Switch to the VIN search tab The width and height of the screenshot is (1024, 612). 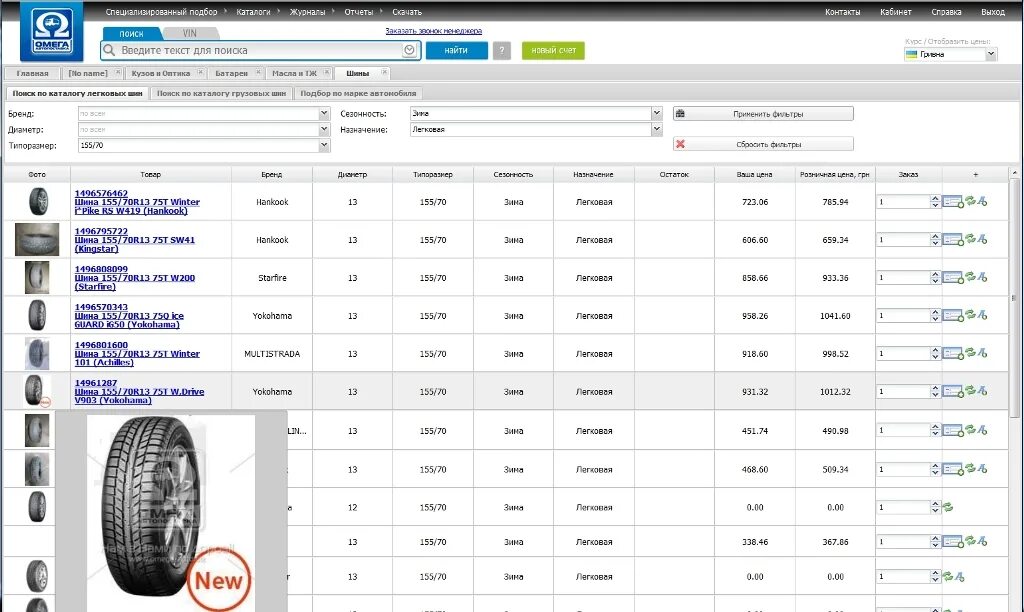[x=189, y=33]
